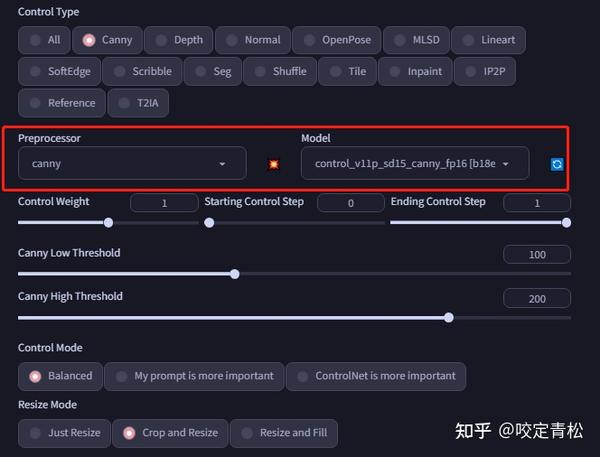600x457 pixels.
Task: Click the Ending Control Step value field
Action: point(537,203)
